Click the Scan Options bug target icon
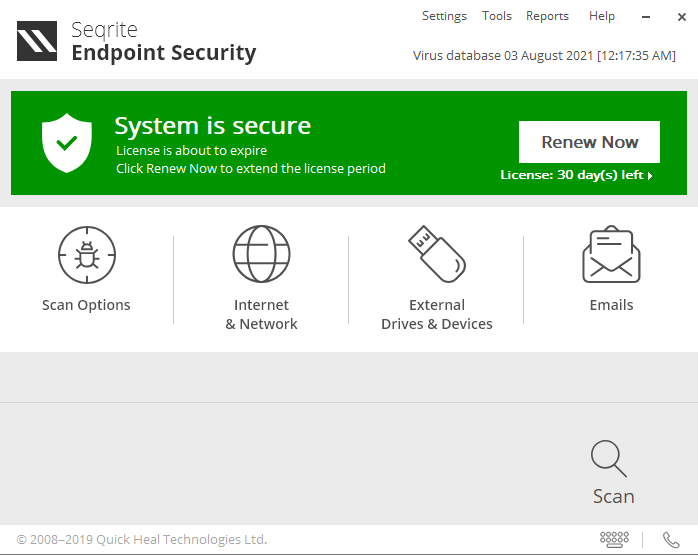Image resolution: width=698 pixels, height=555 pixels. click(87, 255)
